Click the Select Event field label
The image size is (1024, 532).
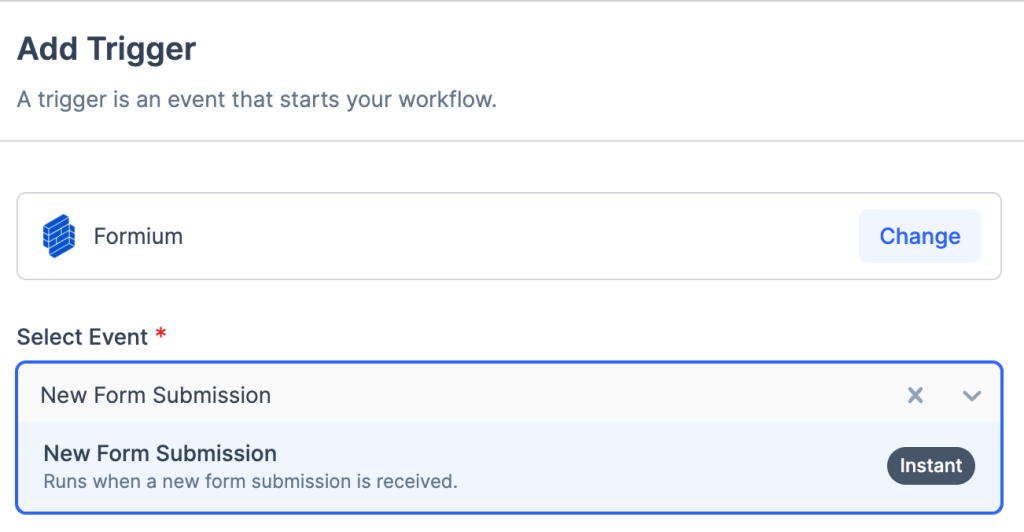pyautogui.click(x=82, y=337)
